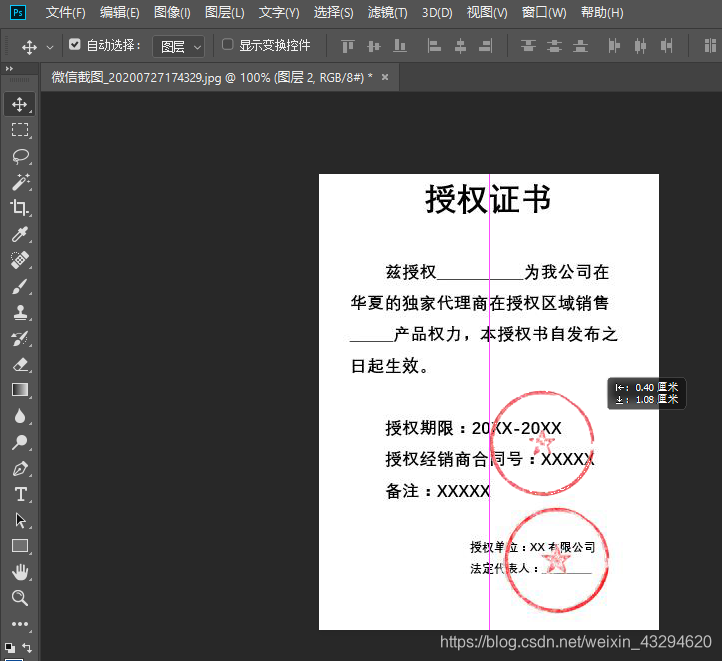Open the 编辑(E) menu
The width and height of the screenshot is (722, 661).
coord(120,12)
